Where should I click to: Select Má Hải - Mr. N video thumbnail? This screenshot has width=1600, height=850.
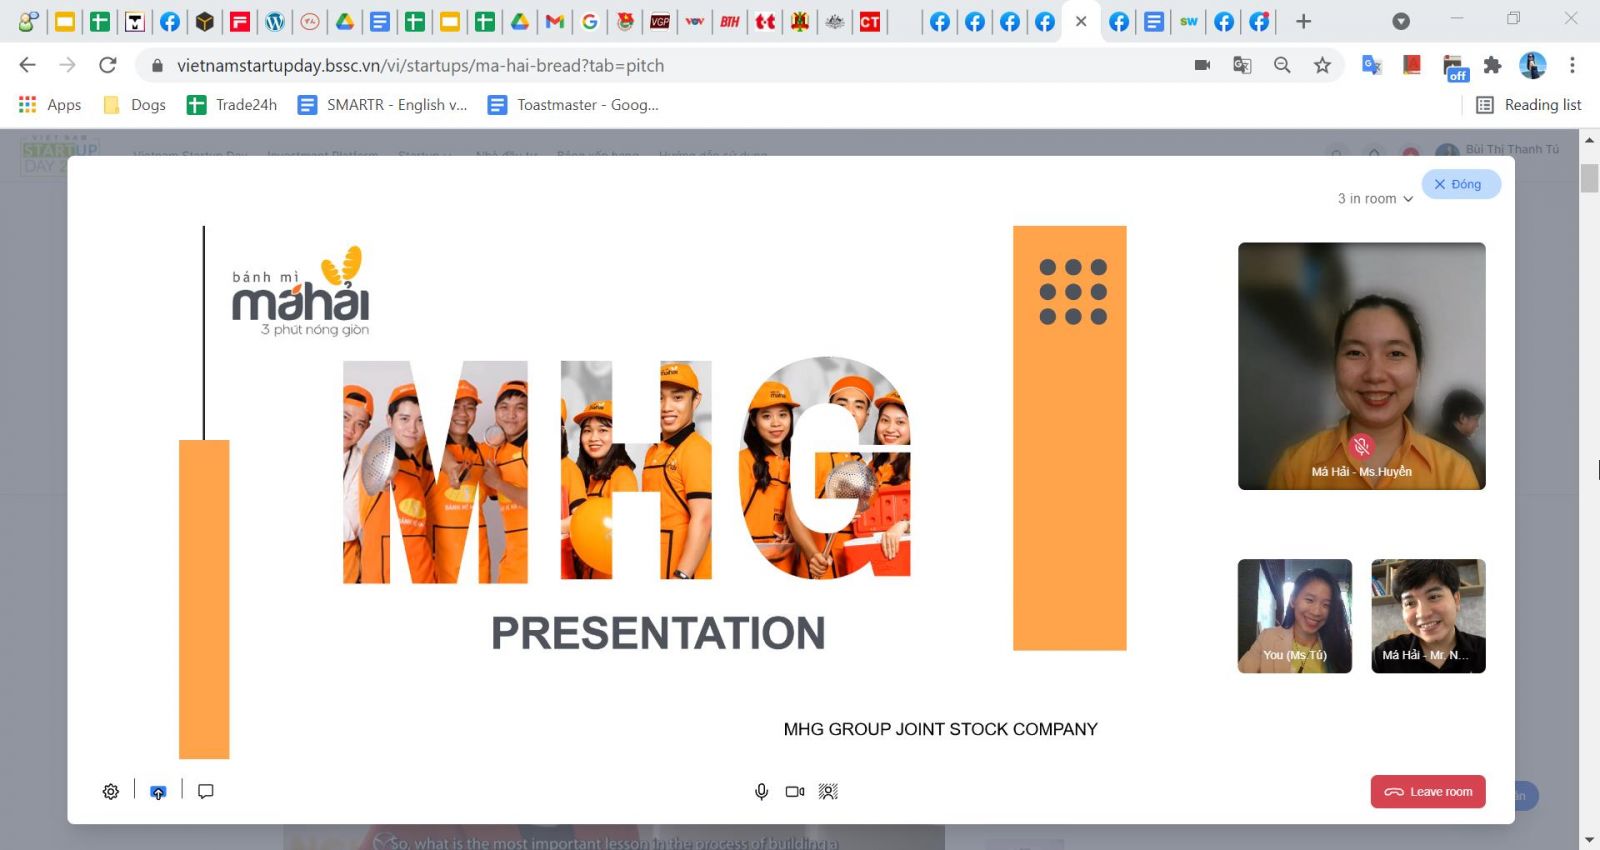tap(1428, 616)
